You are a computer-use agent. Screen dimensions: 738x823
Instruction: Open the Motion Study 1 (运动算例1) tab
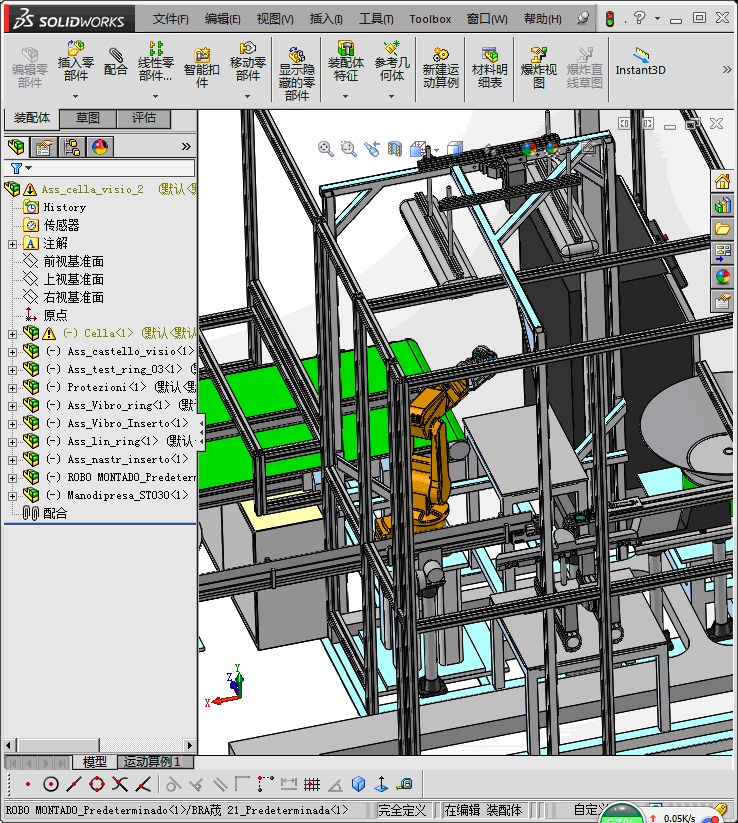[152, 762]
